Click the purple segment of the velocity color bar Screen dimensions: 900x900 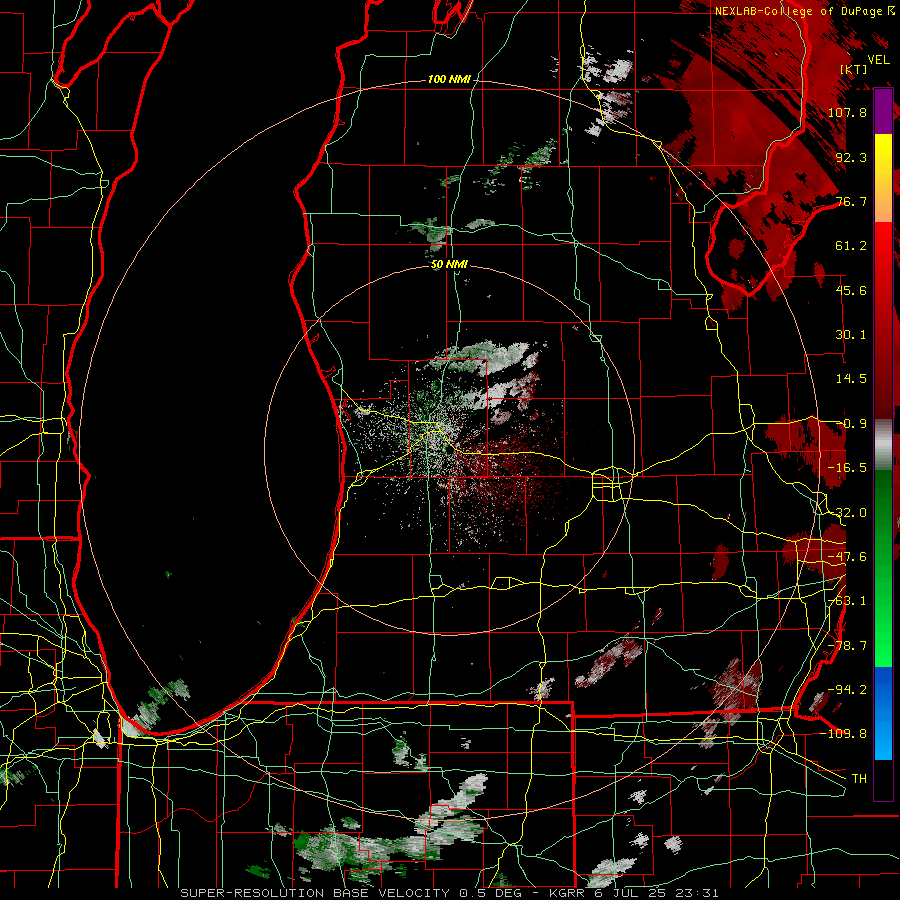(883, 112)
